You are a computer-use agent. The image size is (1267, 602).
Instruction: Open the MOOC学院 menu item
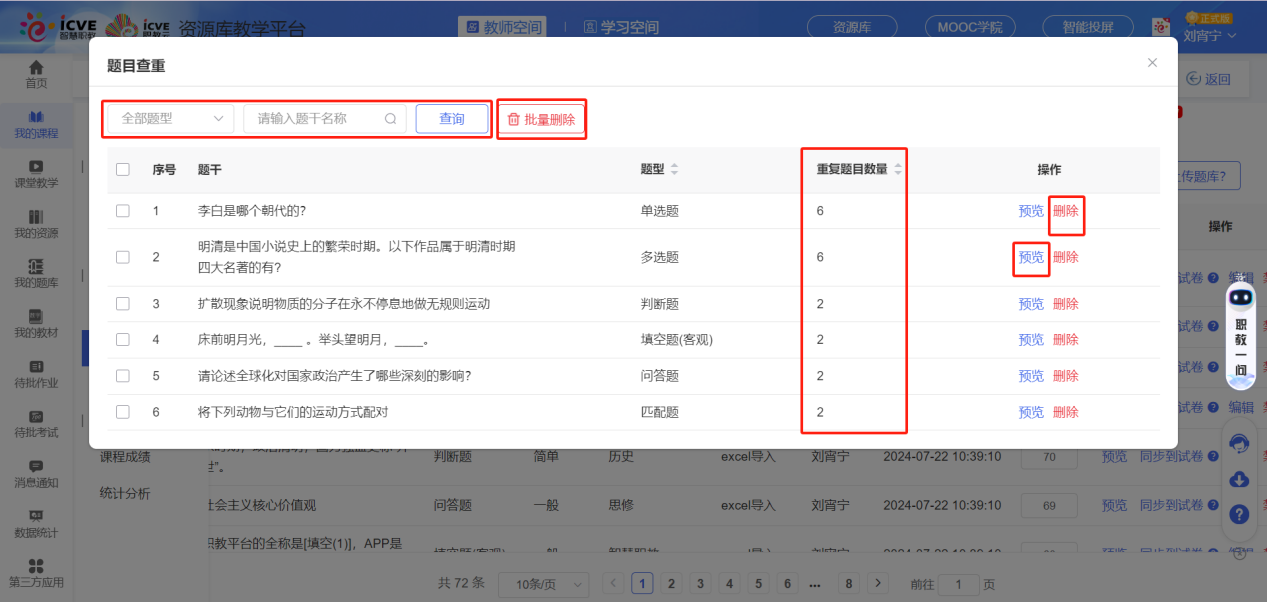[x=969, y=27]
